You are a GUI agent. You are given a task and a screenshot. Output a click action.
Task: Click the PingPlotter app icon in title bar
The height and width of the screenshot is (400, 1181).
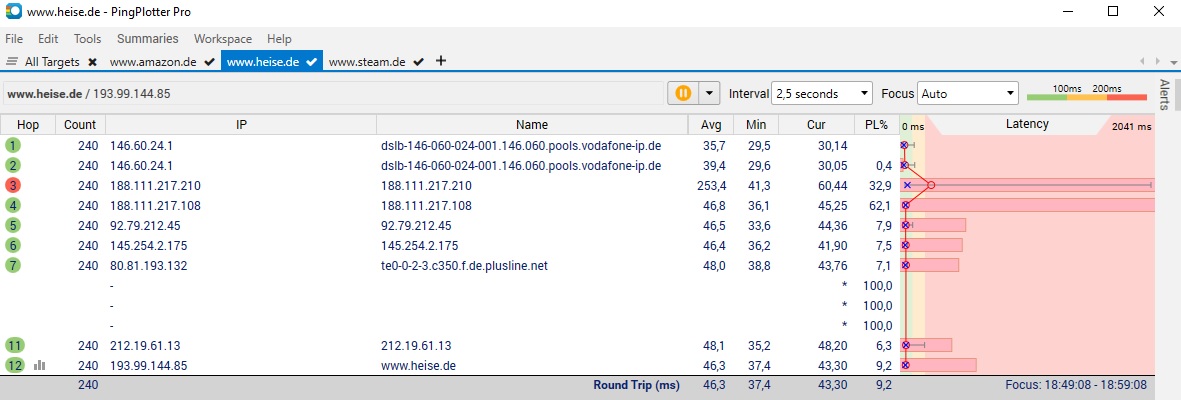(13, 11)
